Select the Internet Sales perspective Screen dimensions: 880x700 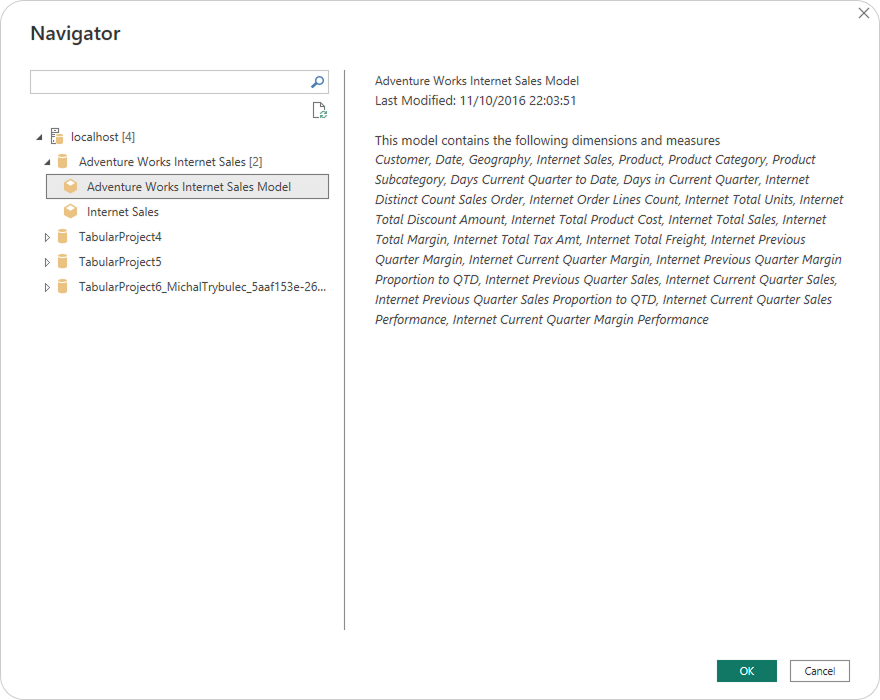122,212
